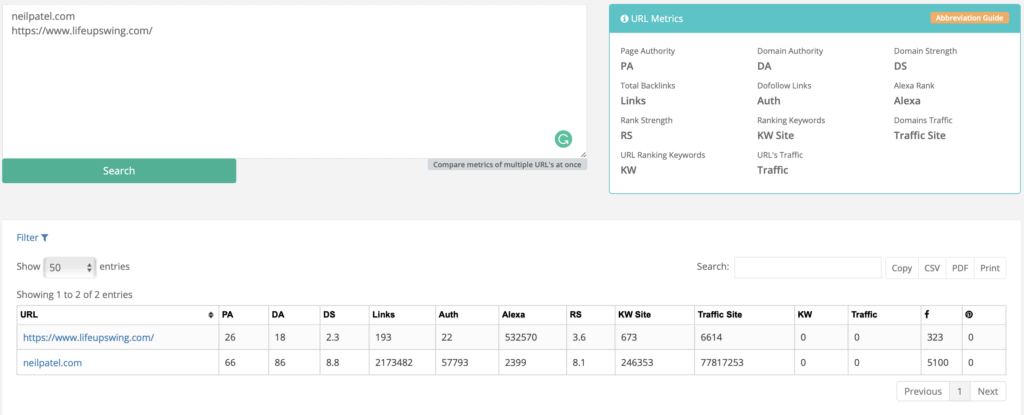Export the table as PDF
1024x415 pixels.
[x=960, y=268]
